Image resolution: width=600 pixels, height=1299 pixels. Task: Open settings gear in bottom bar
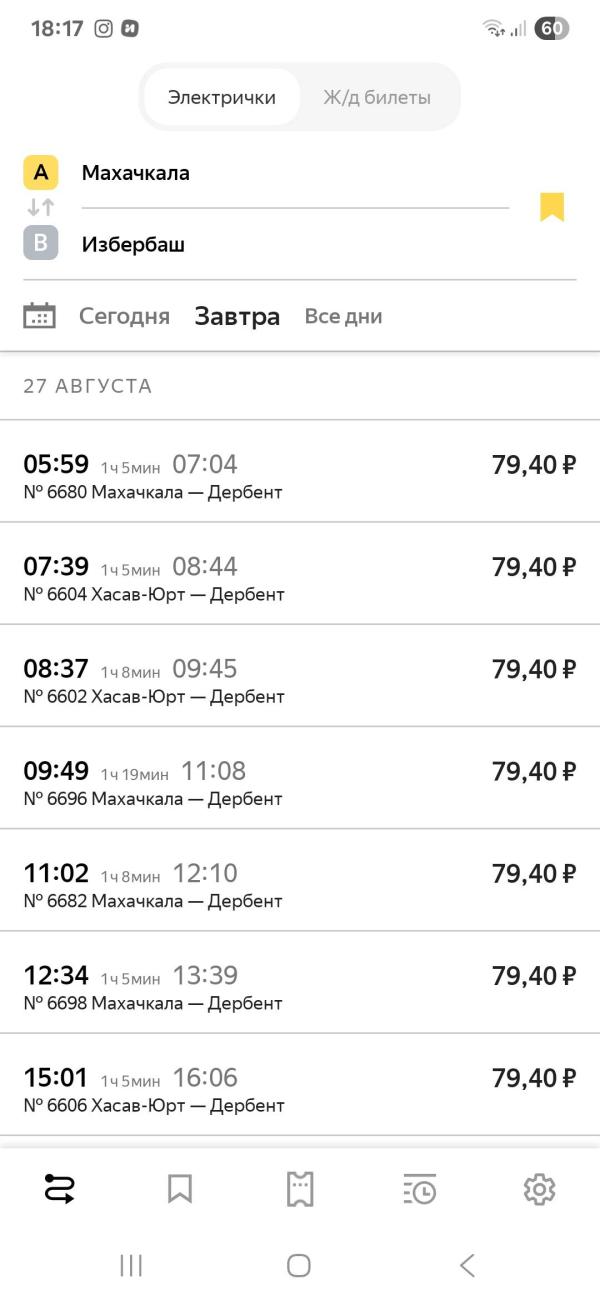pyautogui.click(x=540, y=1189)
